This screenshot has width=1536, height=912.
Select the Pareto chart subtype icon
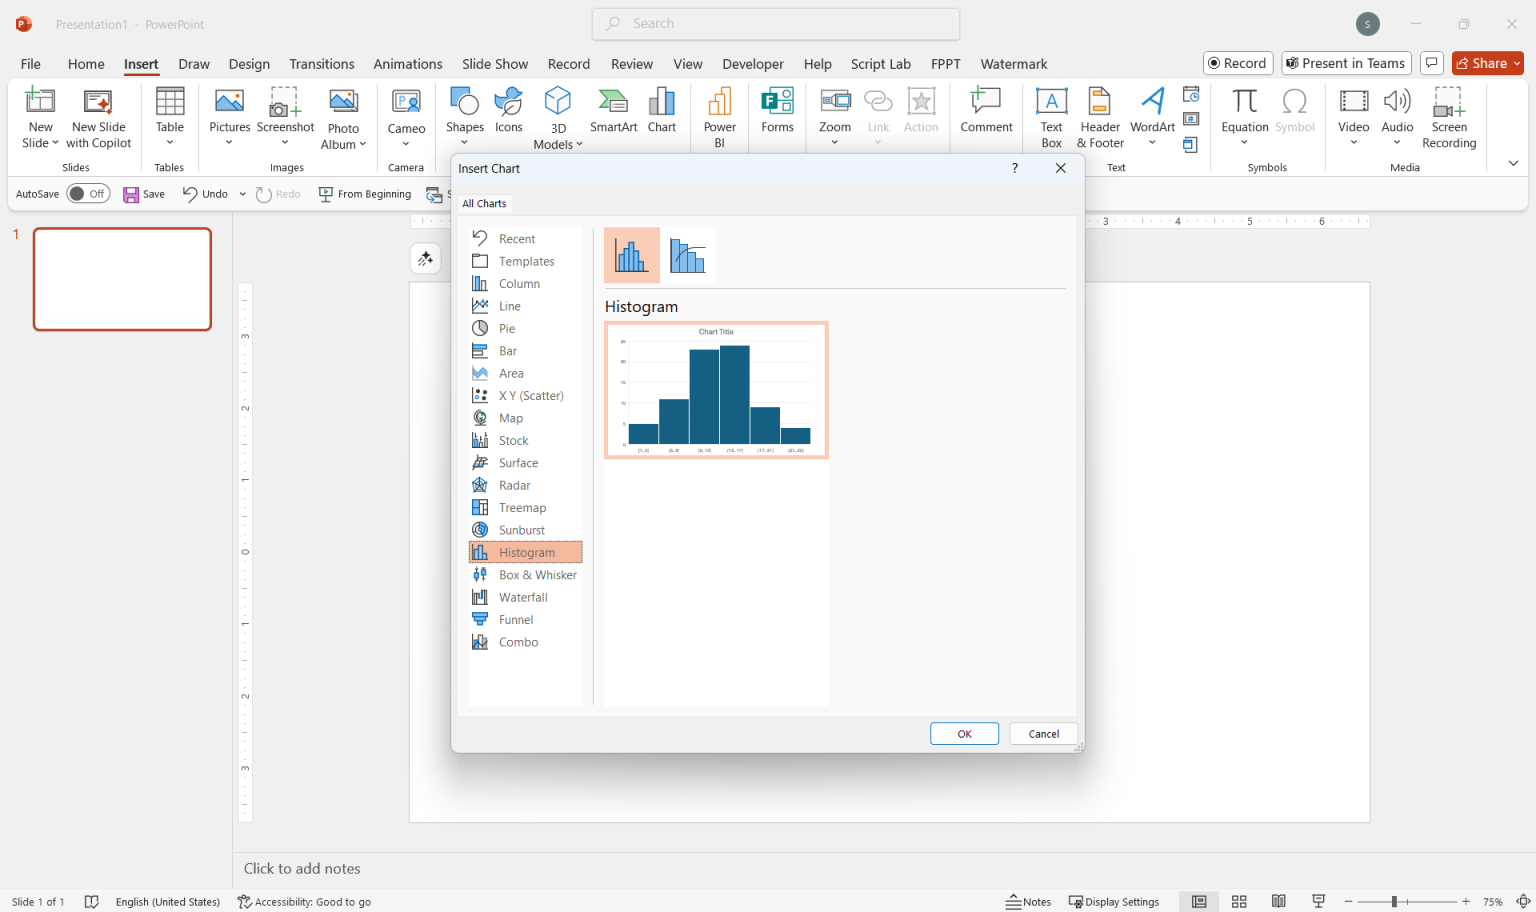[x=688, y=256]
